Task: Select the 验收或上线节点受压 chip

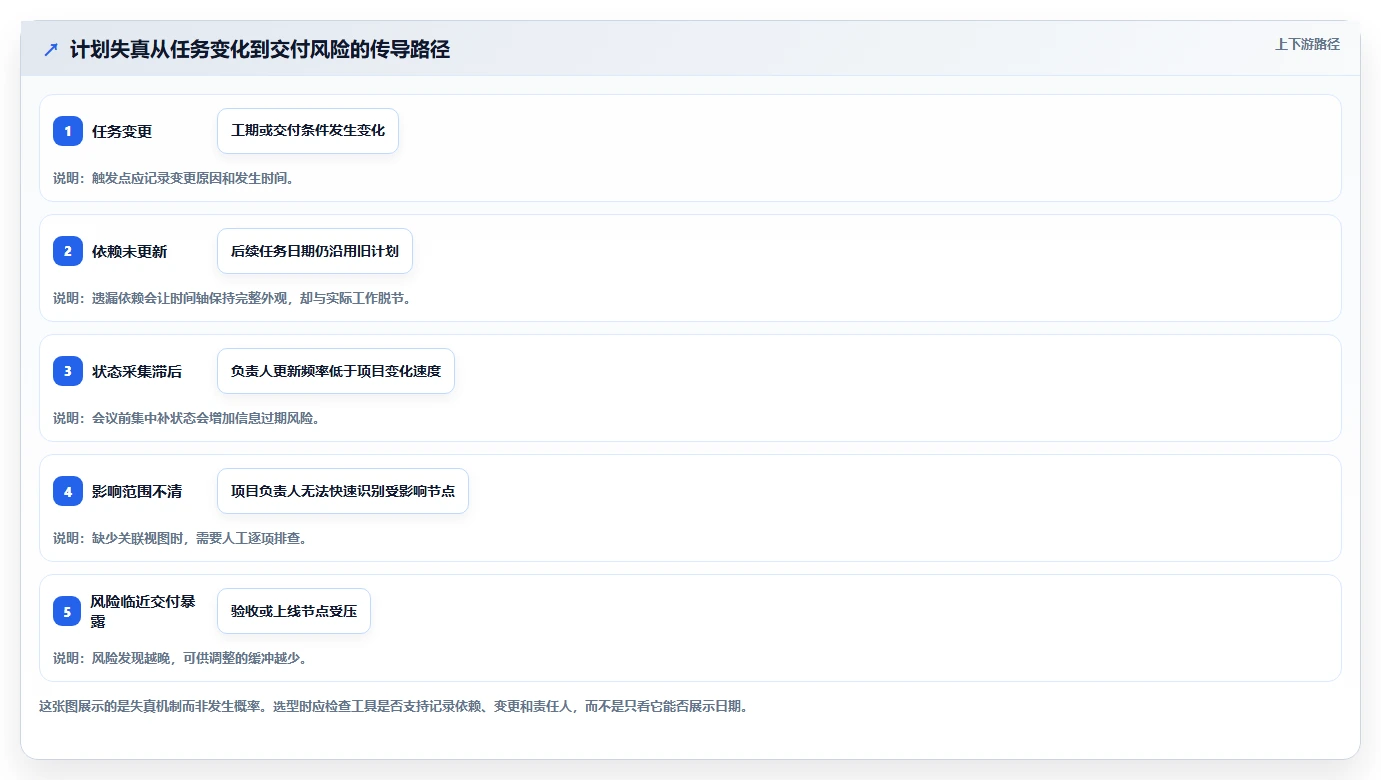Action: (294, 611)
